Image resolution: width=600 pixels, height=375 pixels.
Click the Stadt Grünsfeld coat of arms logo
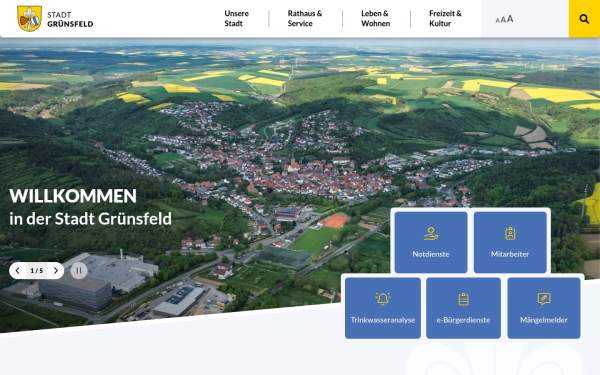coord(29,19)
